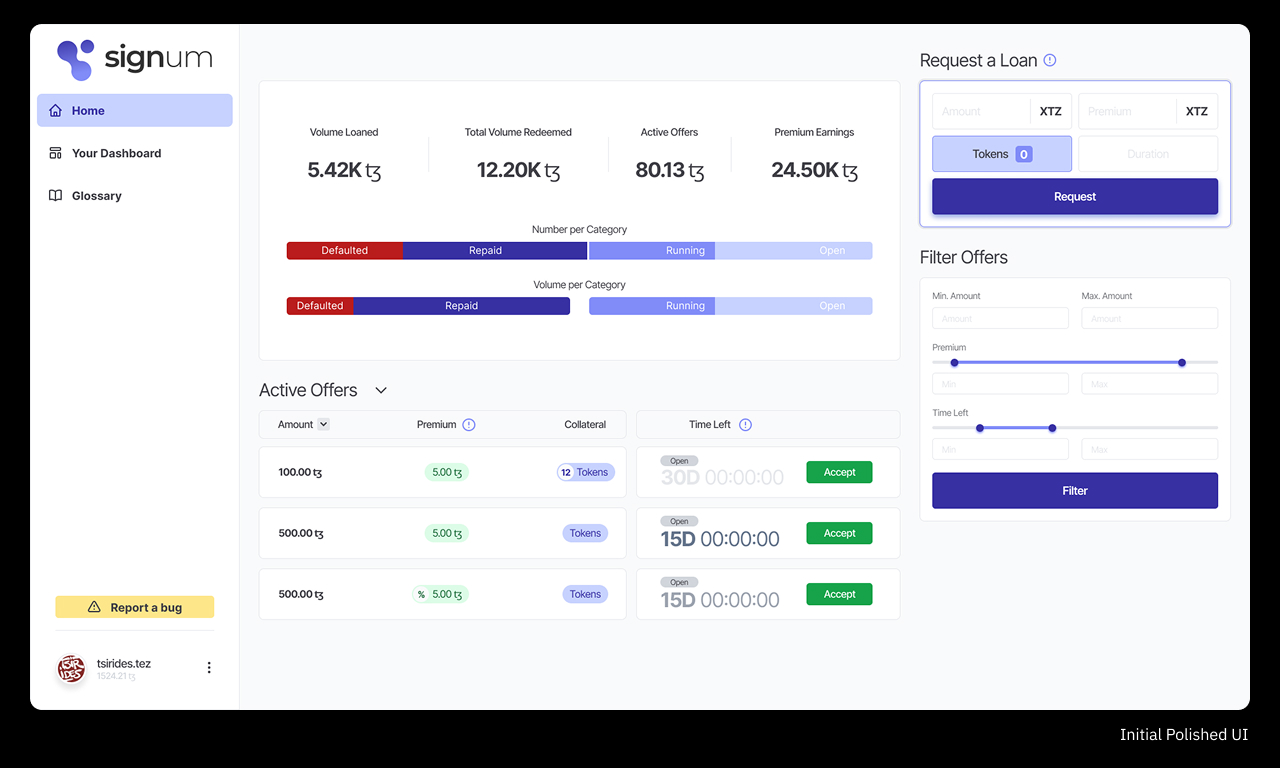Click the info icon beside Request a Loan

click(1050, 60)
